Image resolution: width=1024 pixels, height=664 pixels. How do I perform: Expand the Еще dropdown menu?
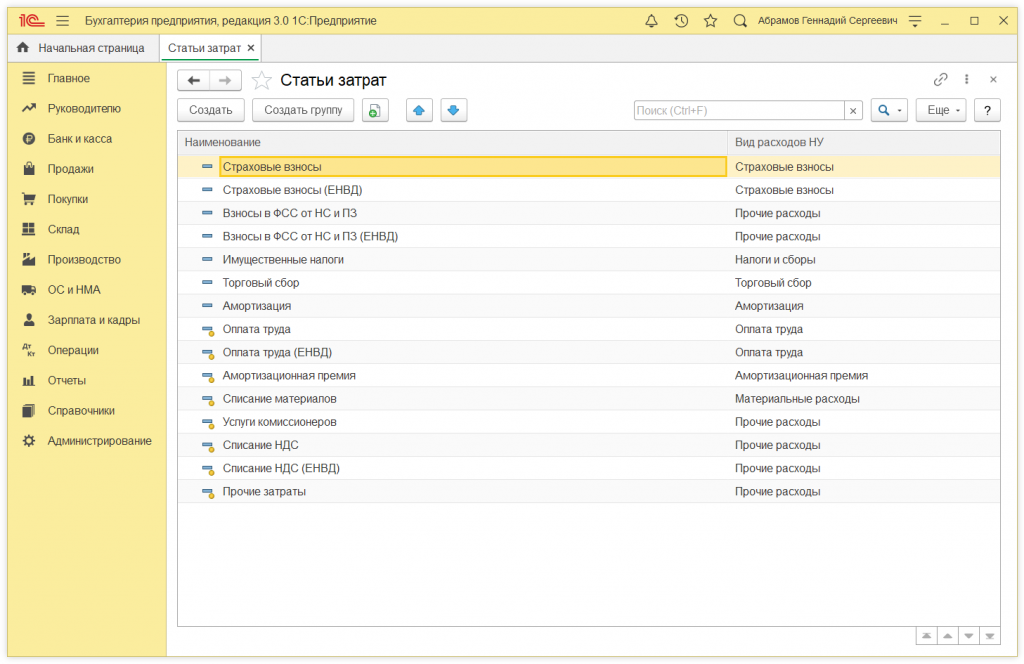(x=941, y=110)
